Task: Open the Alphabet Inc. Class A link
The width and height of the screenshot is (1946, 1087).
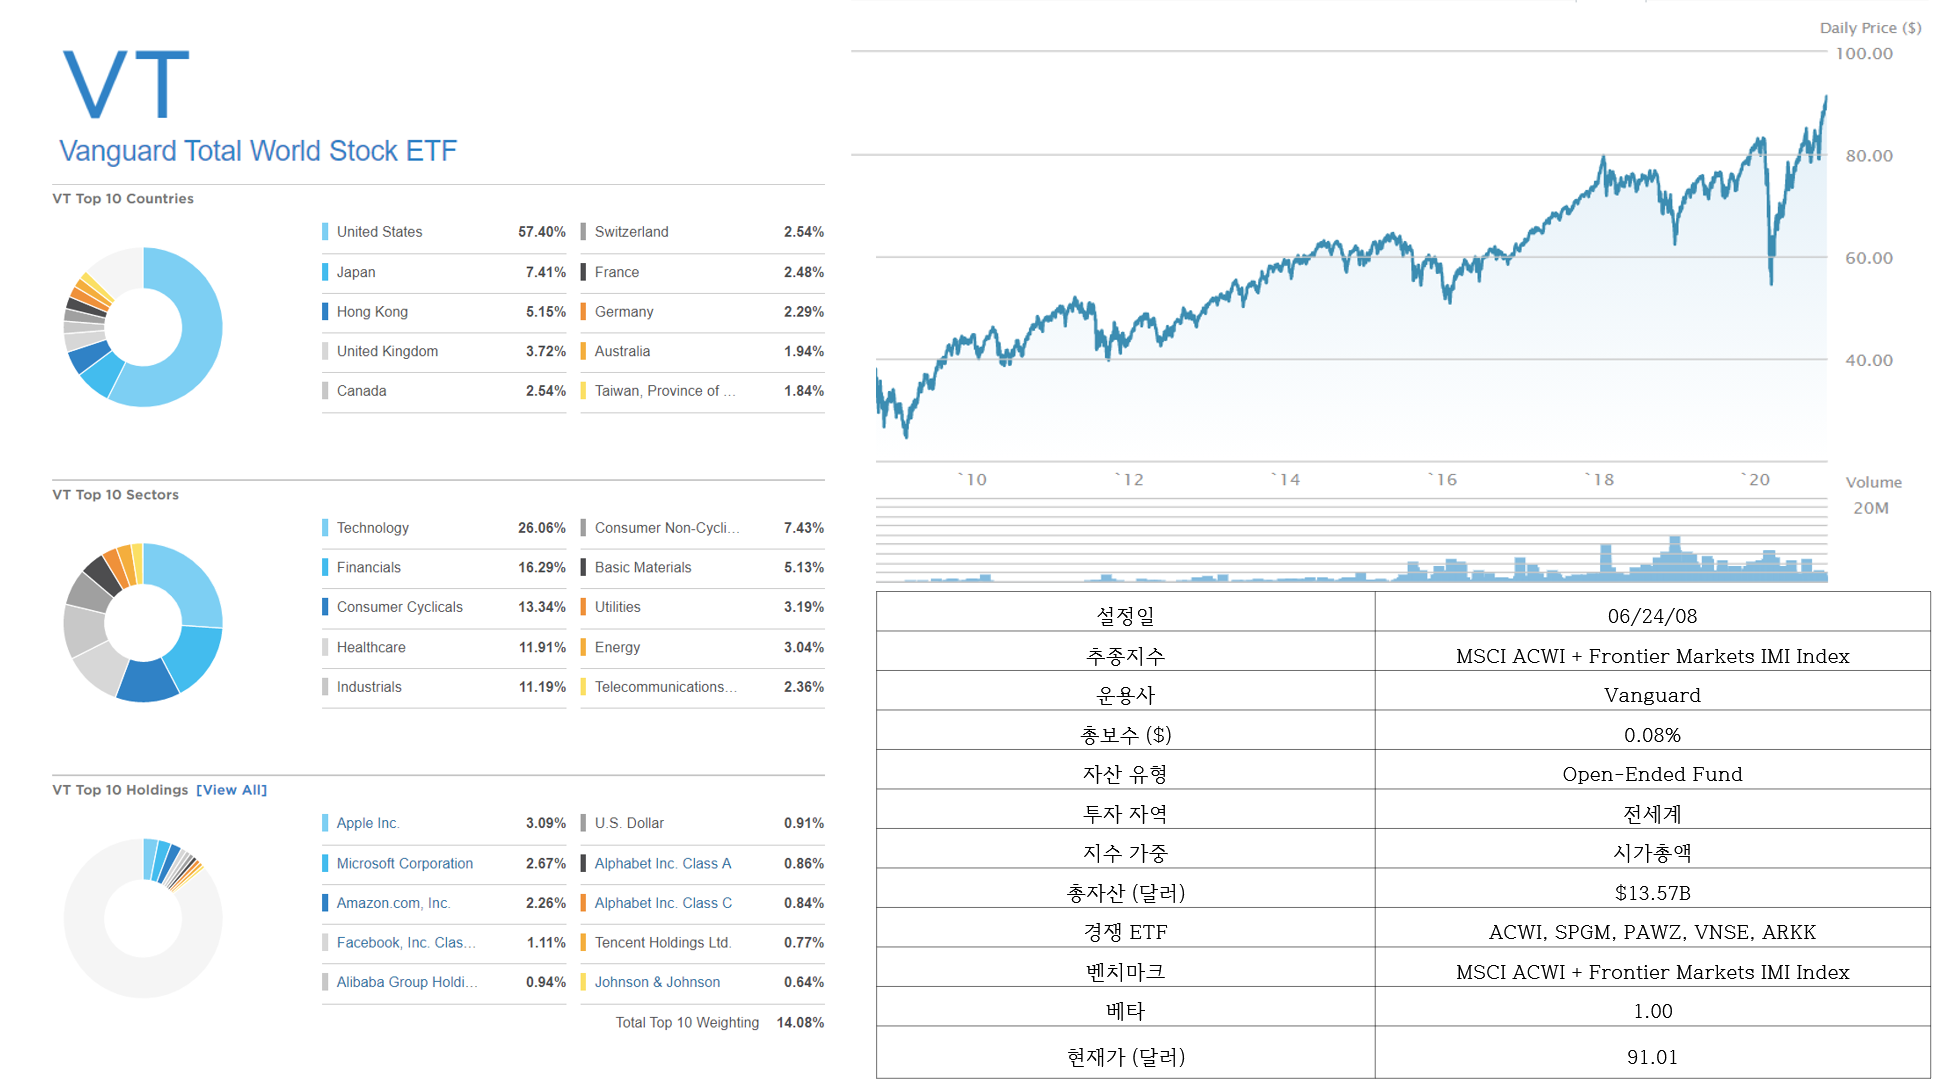Action: 662,863
